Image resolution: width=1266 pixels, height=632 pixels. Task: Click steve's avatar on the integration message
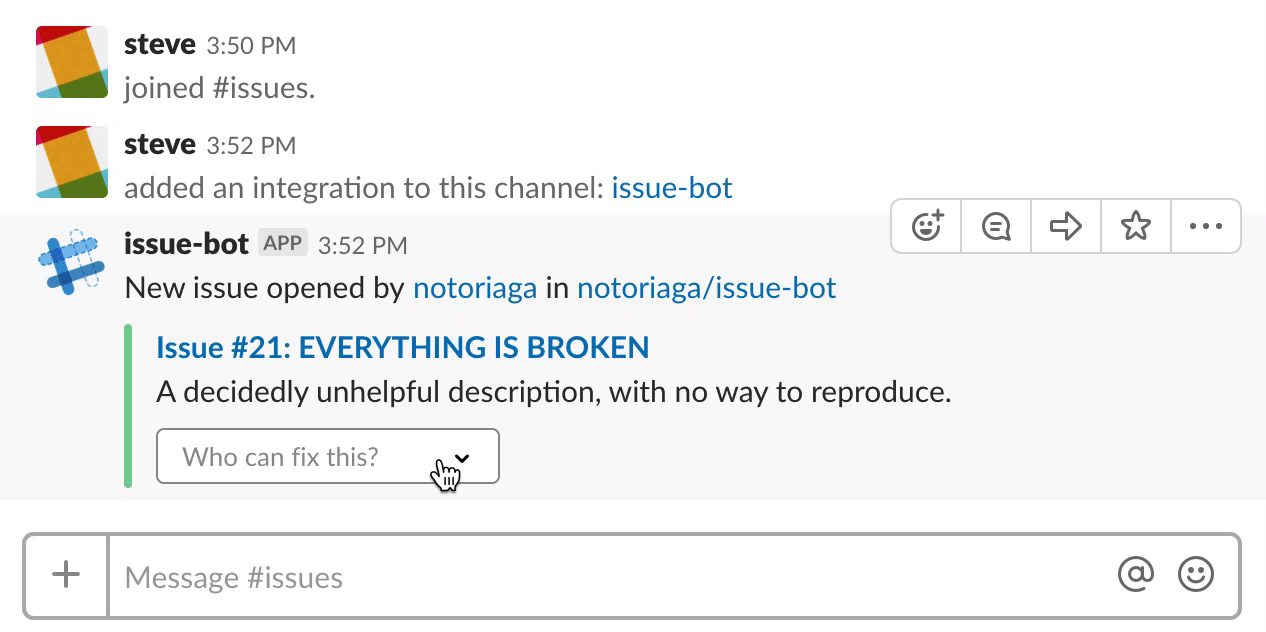coord(72,162)
